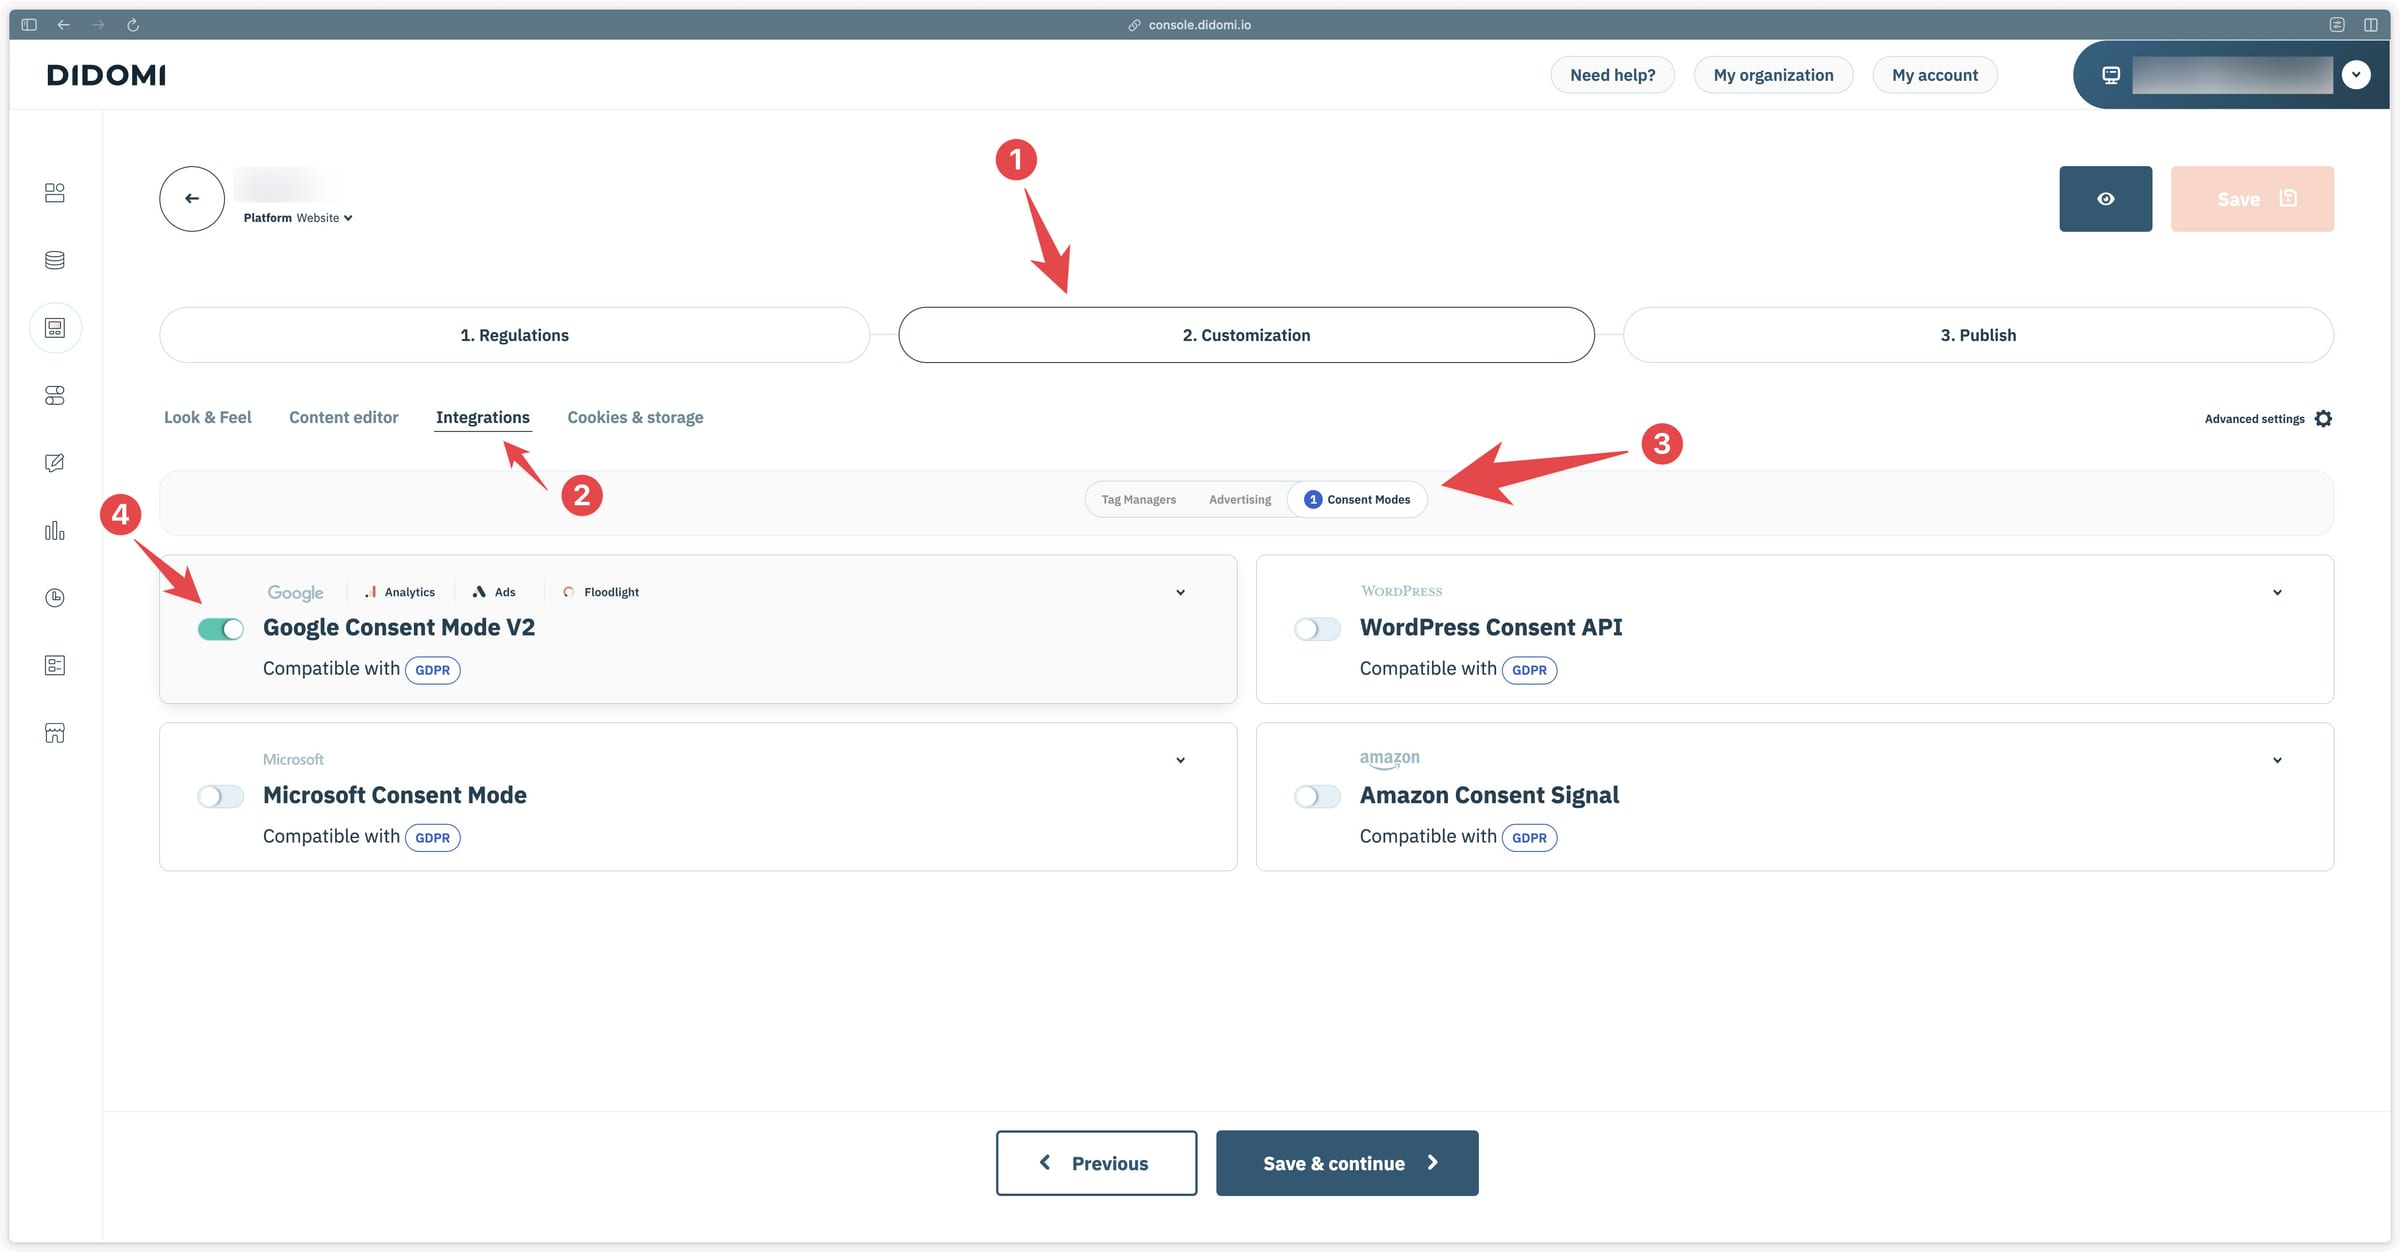The height and width of the screenshot is (1252, 2400).
Task: Open the Platform Website dropdown
Action: tap(298, 218)
